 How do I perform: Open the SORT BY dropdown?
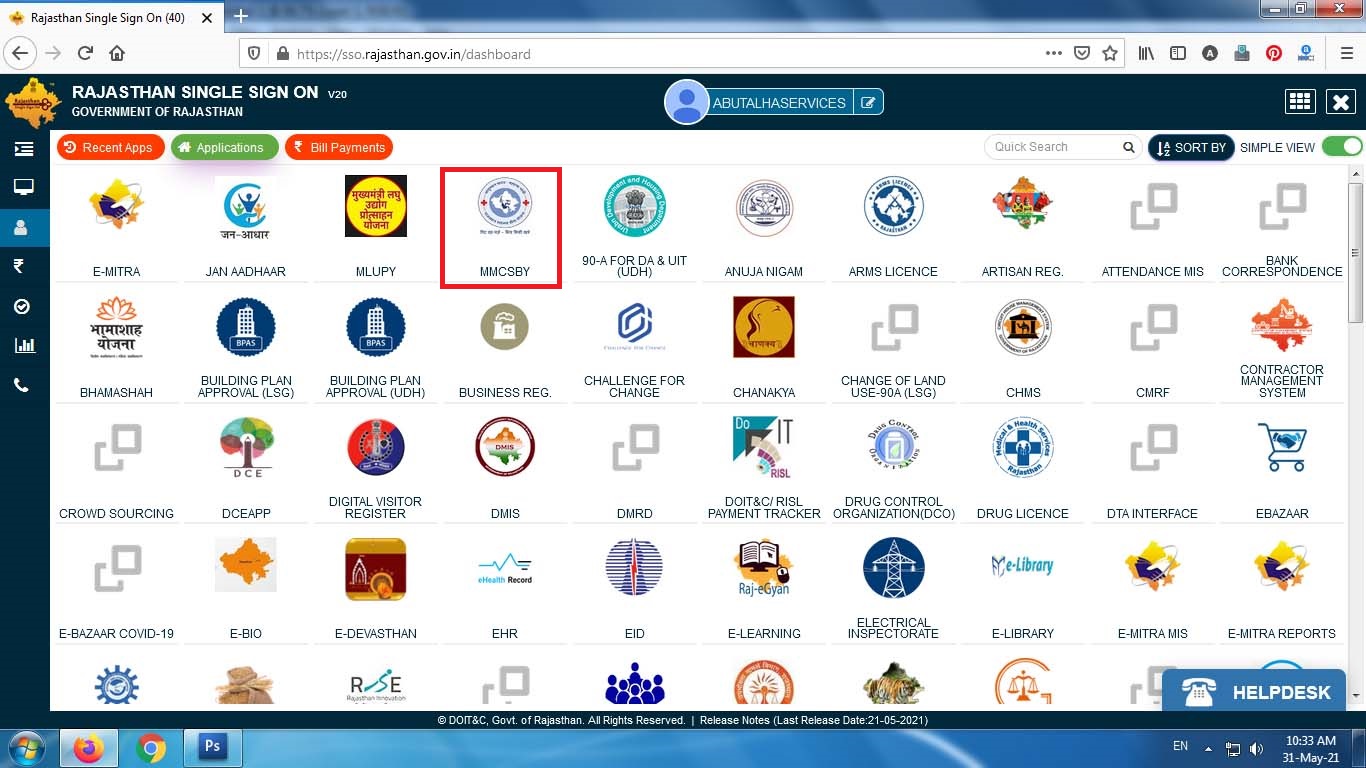click(1191, 147)
